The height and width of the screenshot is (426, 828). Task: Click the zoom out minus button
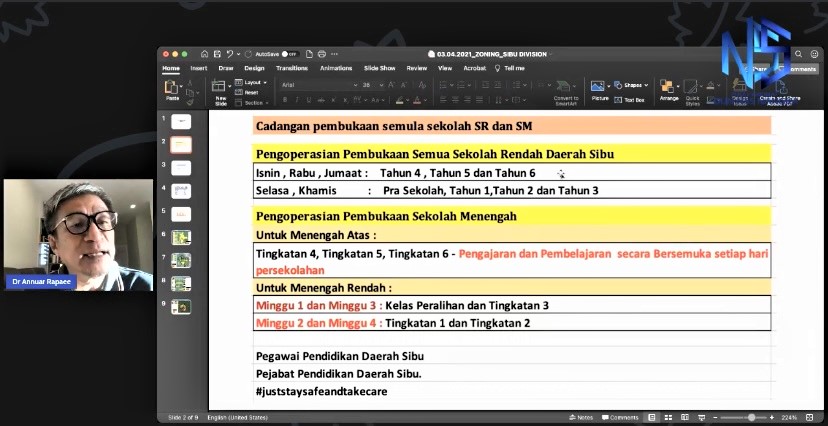pos(716,418)
